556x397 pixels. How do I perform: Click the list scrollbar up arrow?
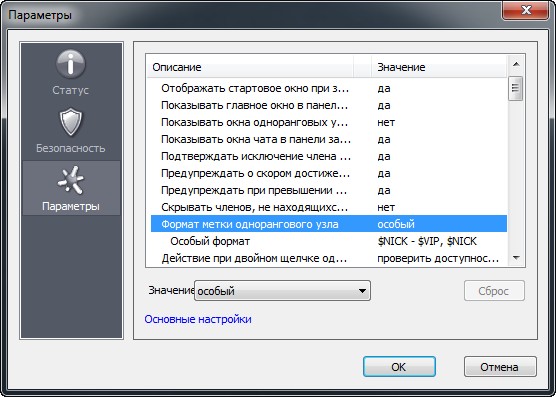516,64
